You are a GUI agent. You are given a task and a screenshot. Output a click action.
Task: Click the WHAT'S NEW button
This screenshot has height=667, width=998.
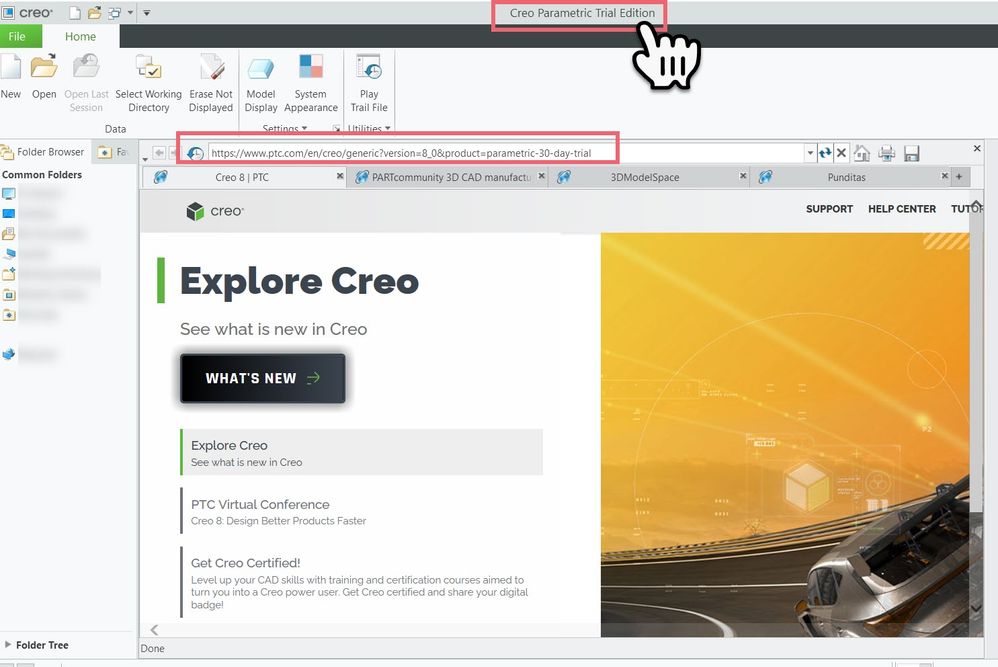(x=263, y=378)
